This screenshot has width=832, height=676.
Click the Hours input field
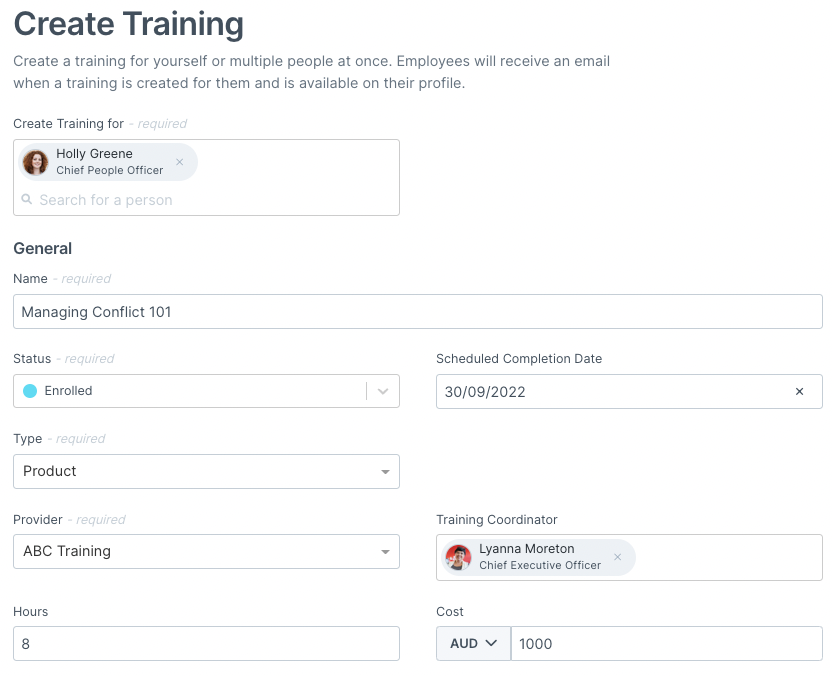click(x=206, y=644)
